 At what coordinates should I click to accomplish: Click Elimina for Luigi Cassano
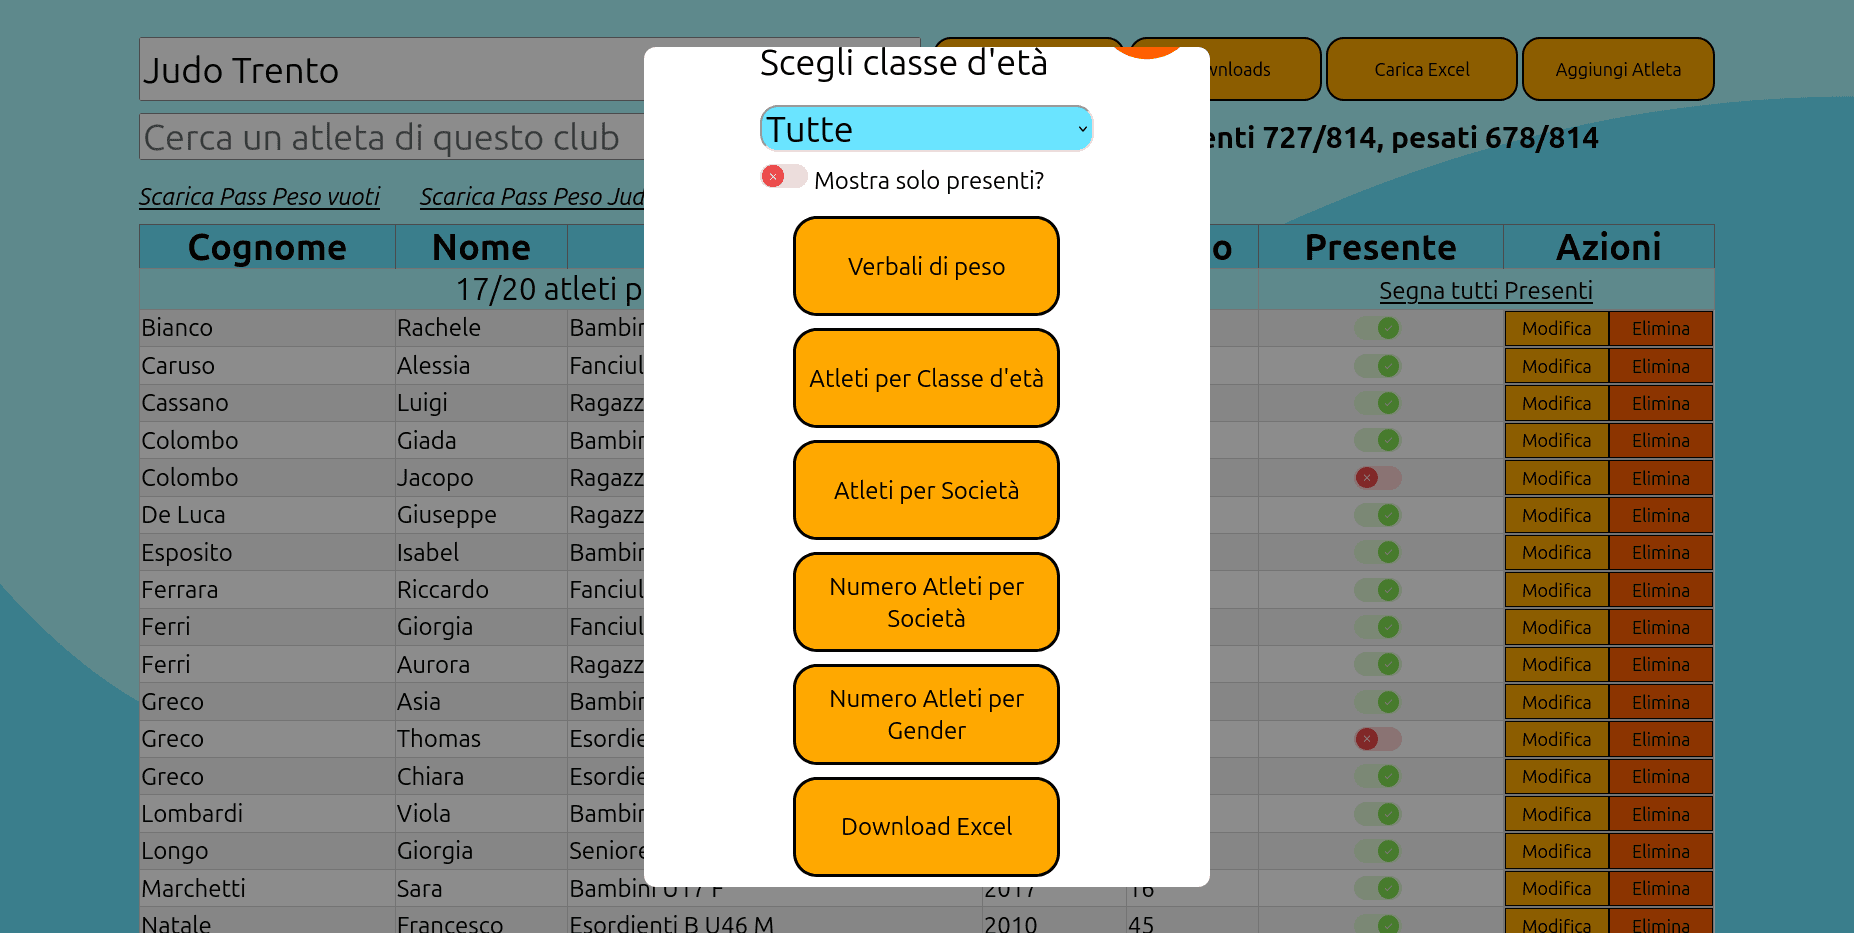1660,404
